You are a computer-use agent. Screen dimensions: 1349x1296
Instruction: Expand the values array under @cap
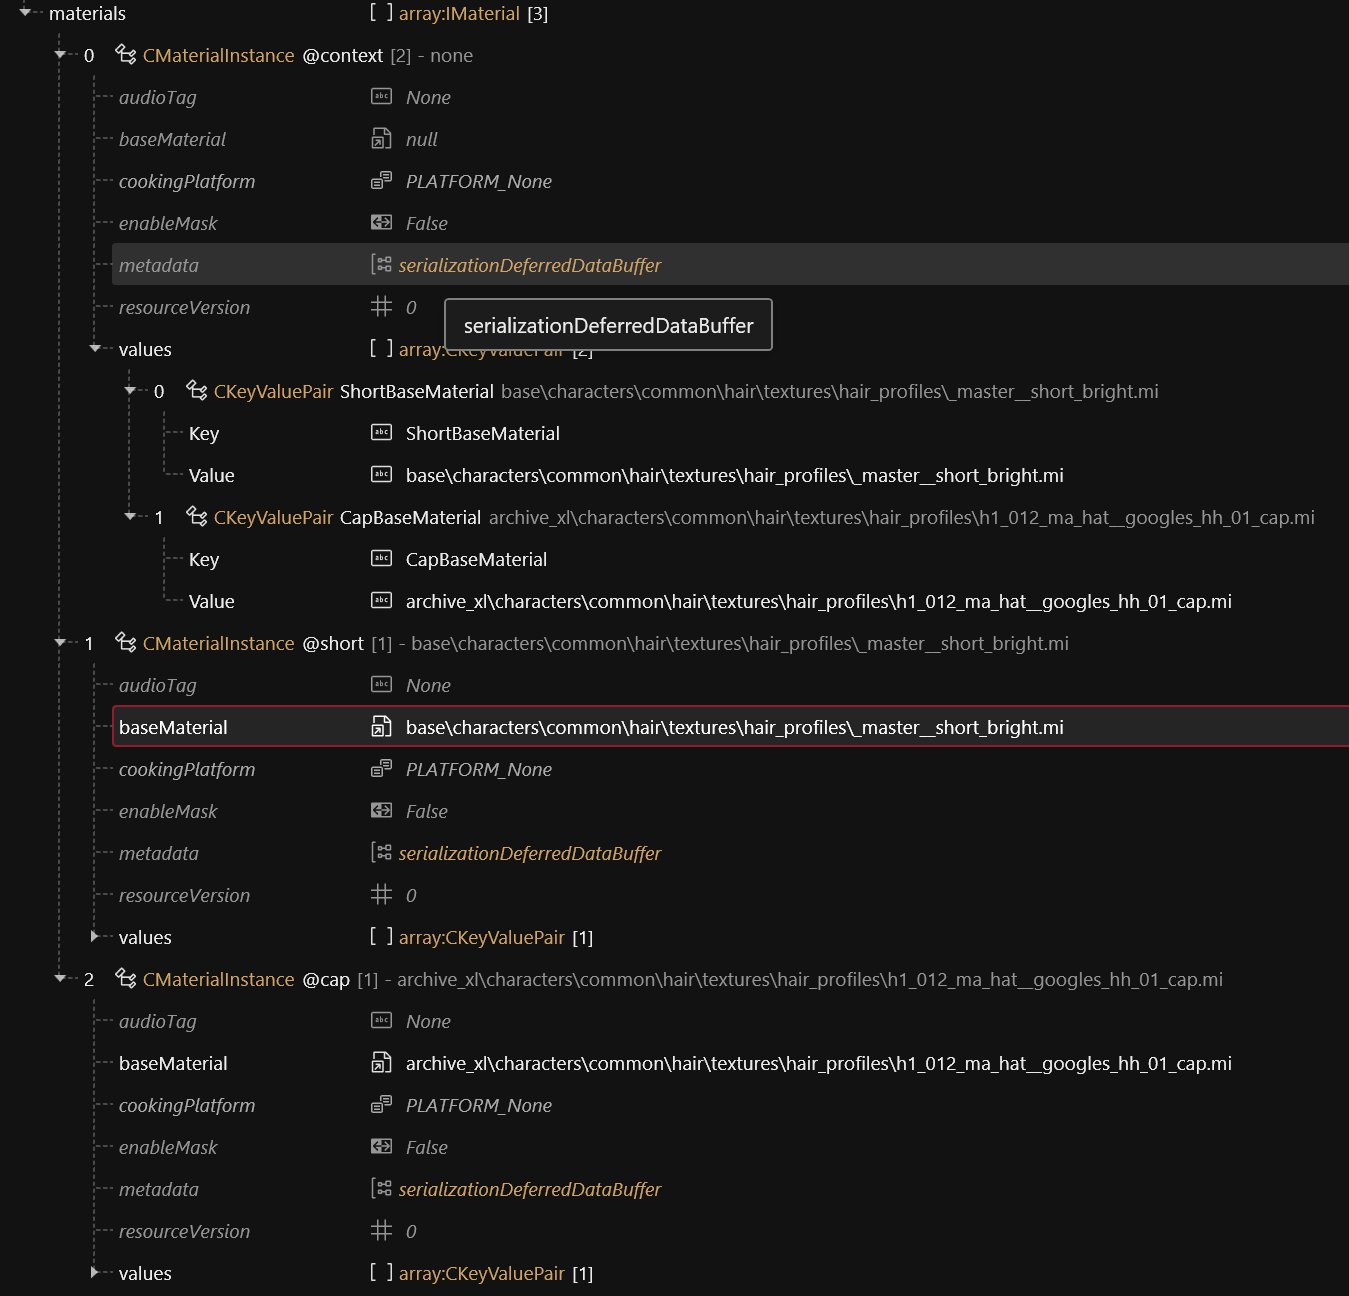click(x=96, y=1273)
